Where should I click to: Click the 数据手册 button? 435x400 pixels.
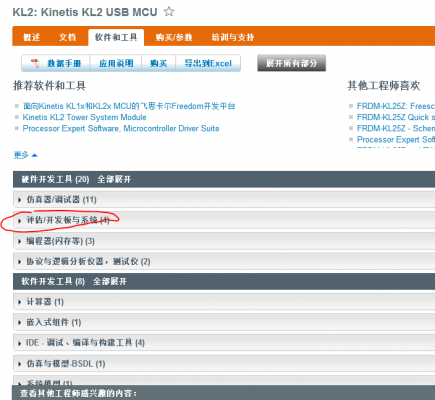(56, 63)
